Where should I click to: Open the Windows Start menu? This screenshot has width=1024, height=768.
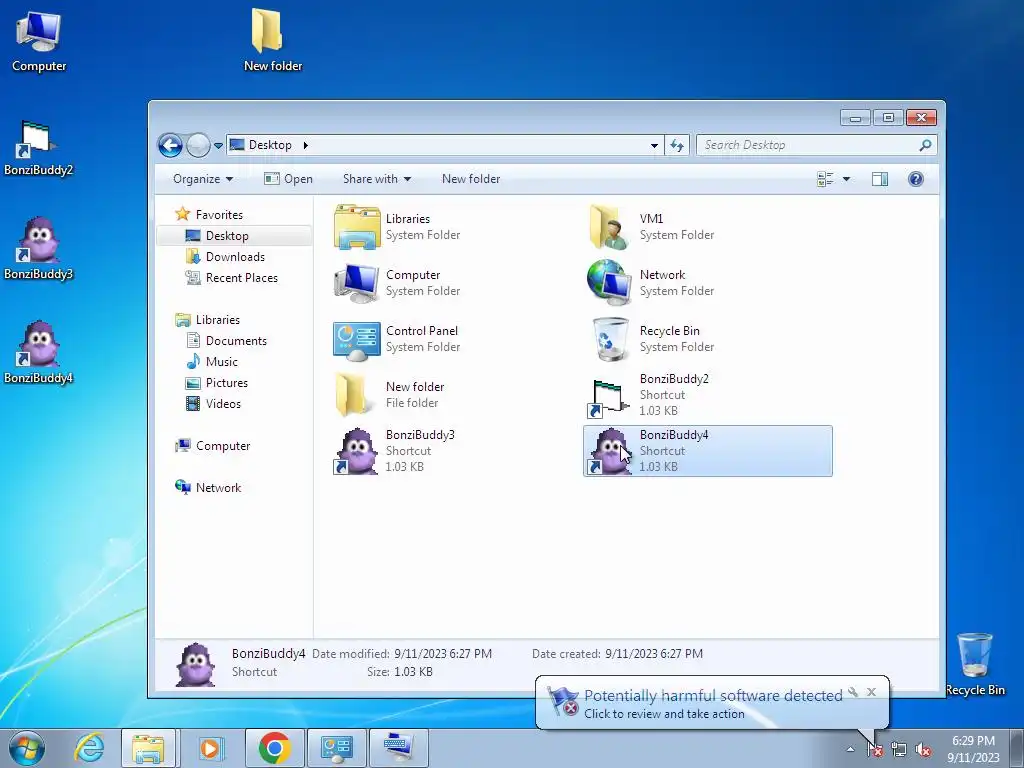click(27, 748)
